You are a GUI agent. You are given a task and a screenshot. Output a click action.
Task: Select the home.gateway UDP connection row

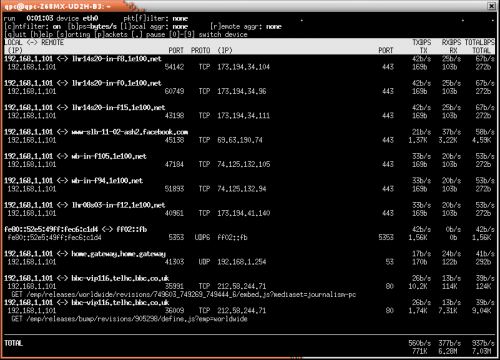pos(249,258)
